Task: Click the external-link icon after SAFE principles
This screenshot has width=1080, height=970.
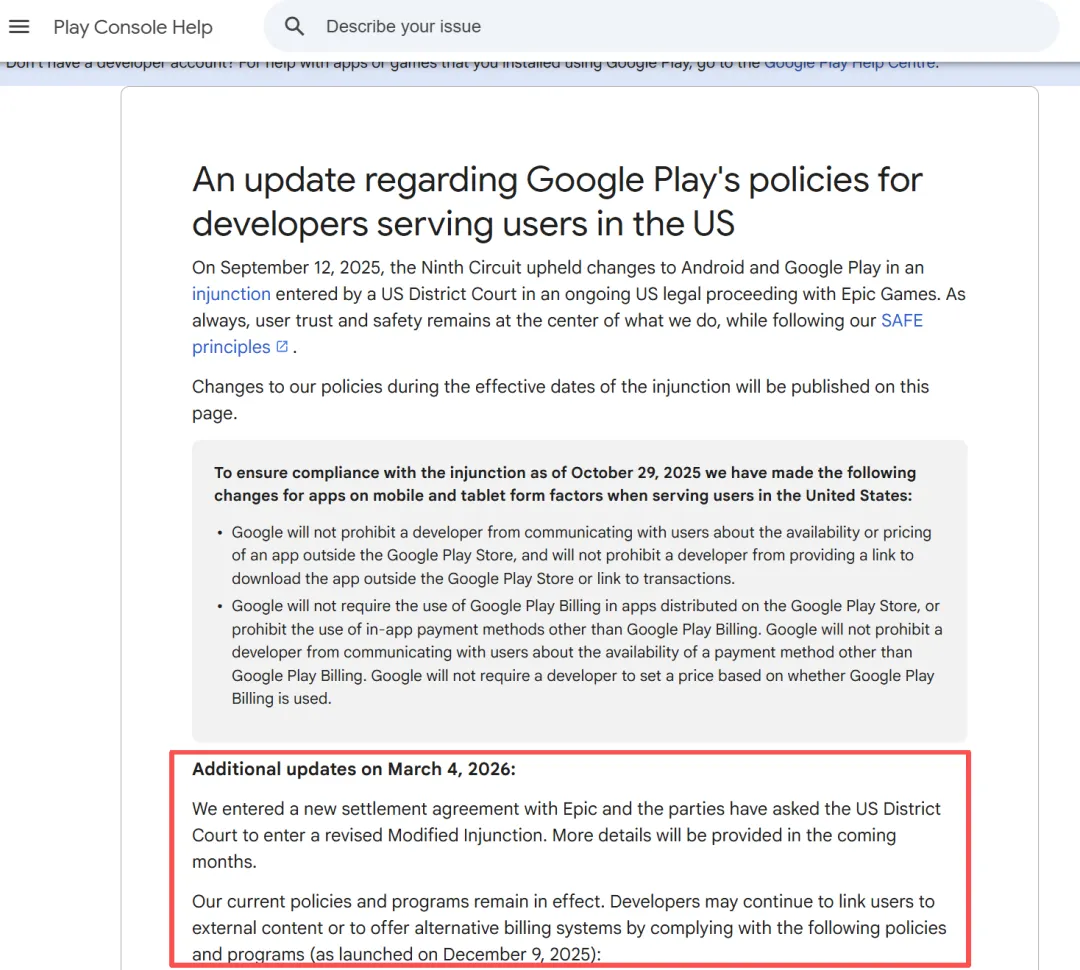Action: coord(282,347)
